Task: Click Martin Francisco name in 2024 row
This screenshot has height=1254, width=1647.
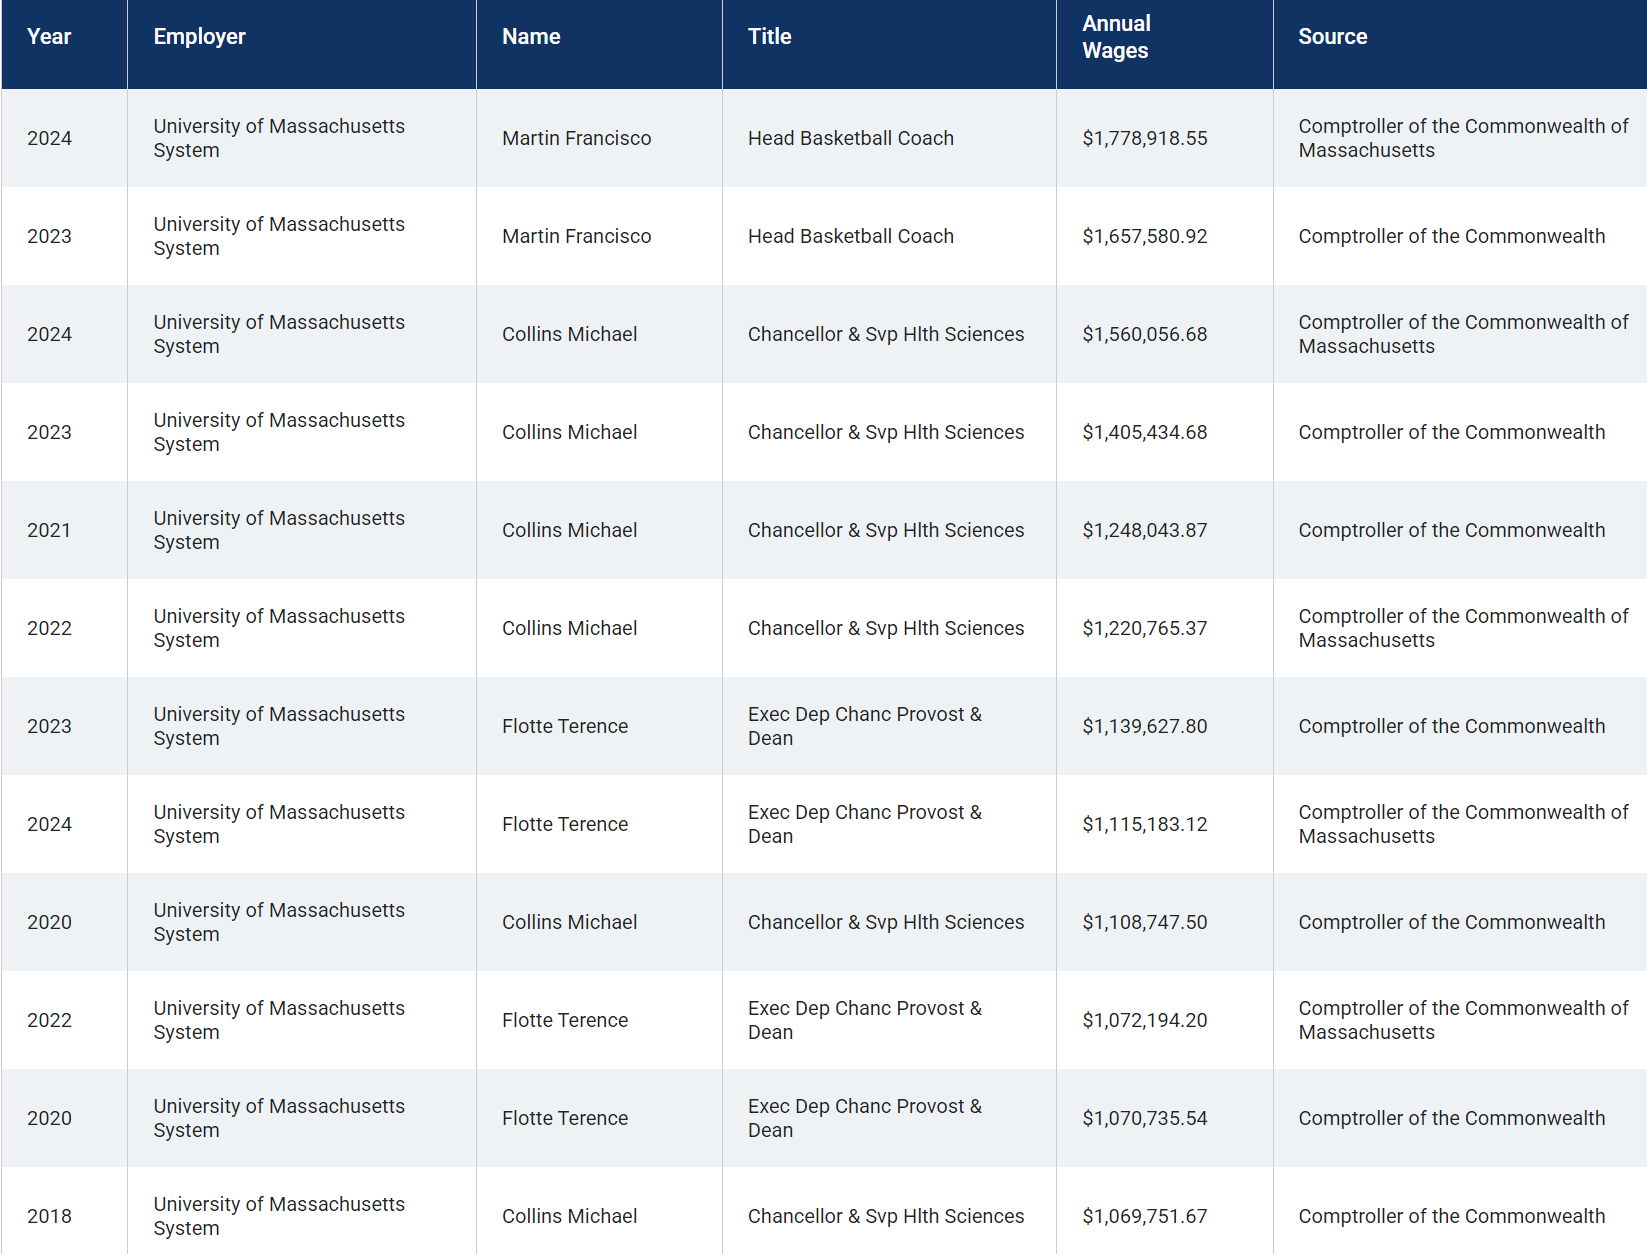Action: click(x=576, y=139)
